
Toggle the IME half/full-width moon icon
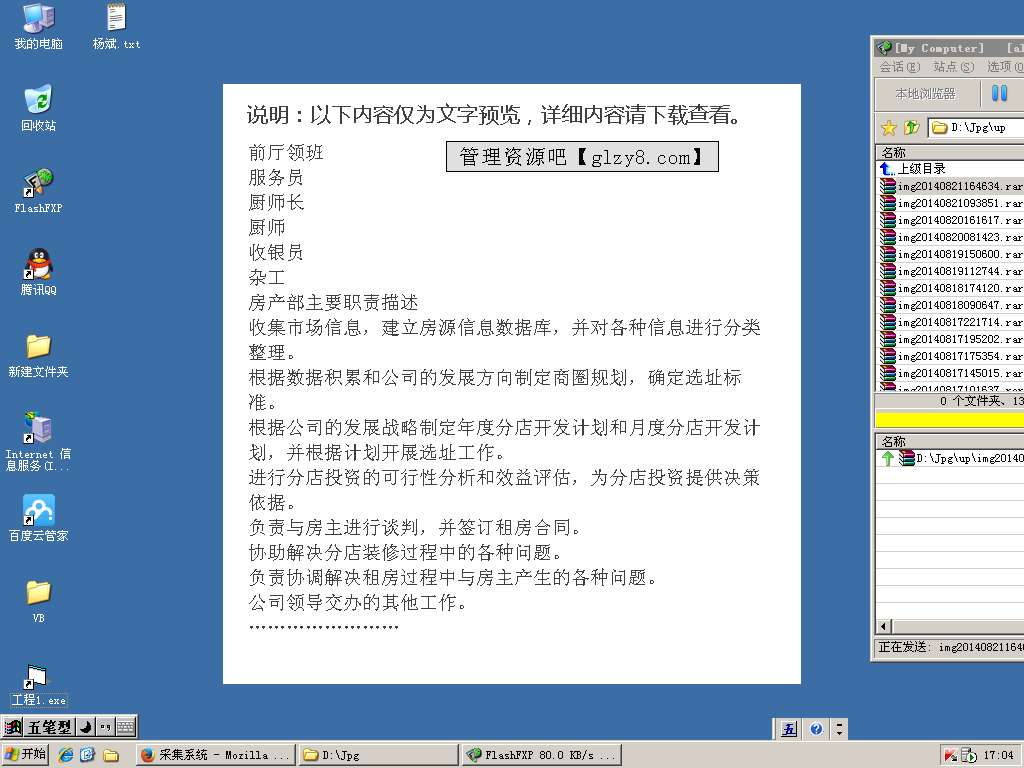[x=86, y=726]
